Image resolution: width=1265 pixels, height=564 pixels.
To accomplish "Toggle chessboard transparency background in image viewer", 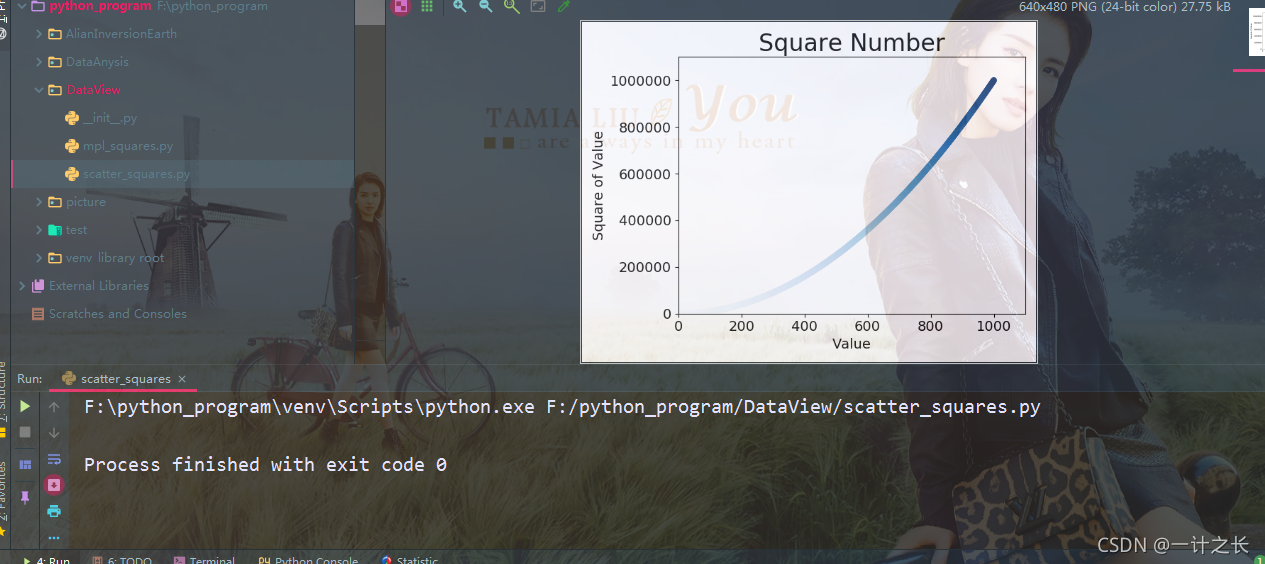I will (x=401, y=6).
